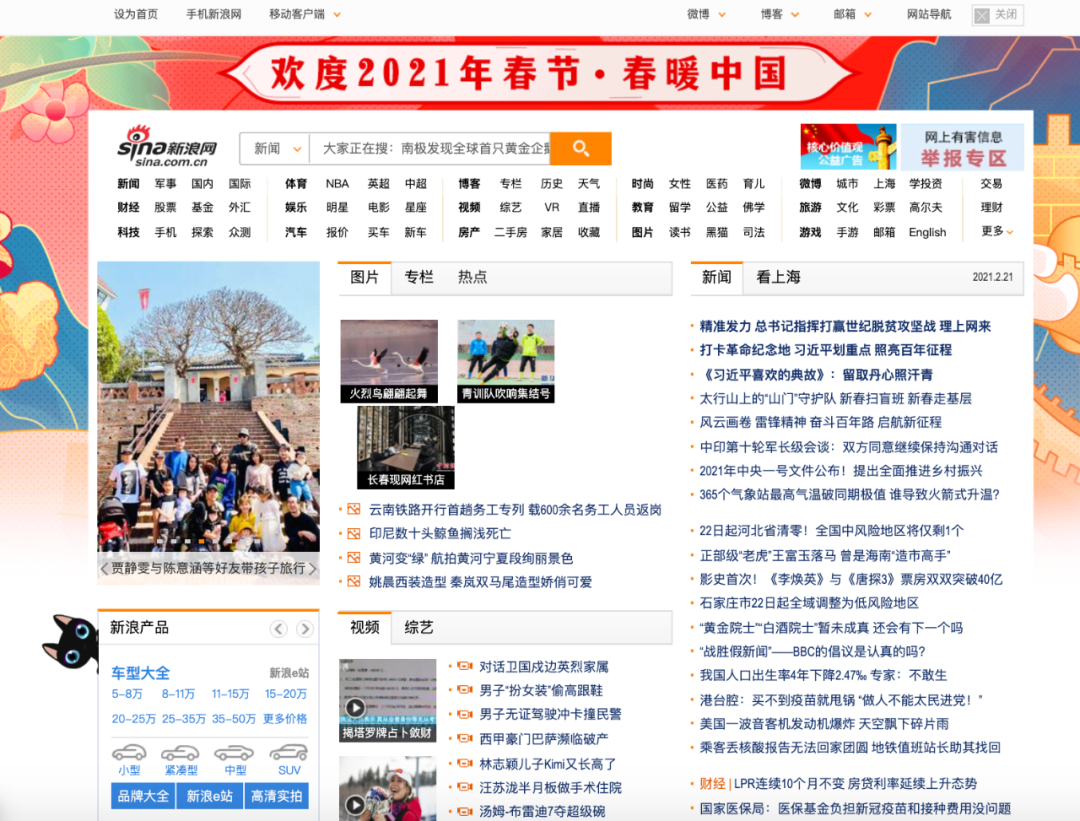Viewport: 1080px width, 821px height.
Task: Select the 5-8万 price range
Action: coord(127,694)
